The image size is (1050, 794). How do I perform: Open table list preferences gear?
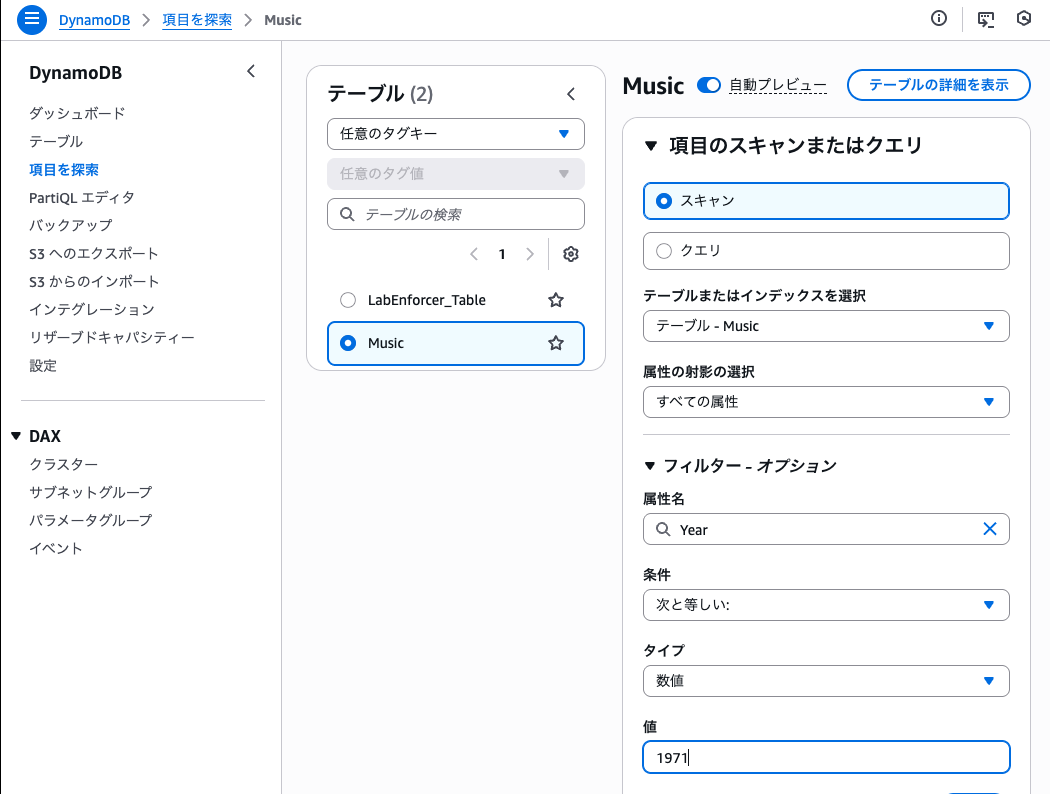[x=571, y=254]
